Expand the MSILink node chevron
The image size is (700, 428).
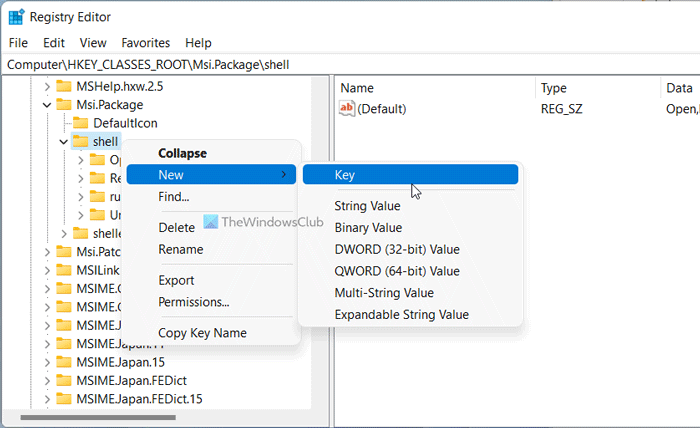point(47,270)
